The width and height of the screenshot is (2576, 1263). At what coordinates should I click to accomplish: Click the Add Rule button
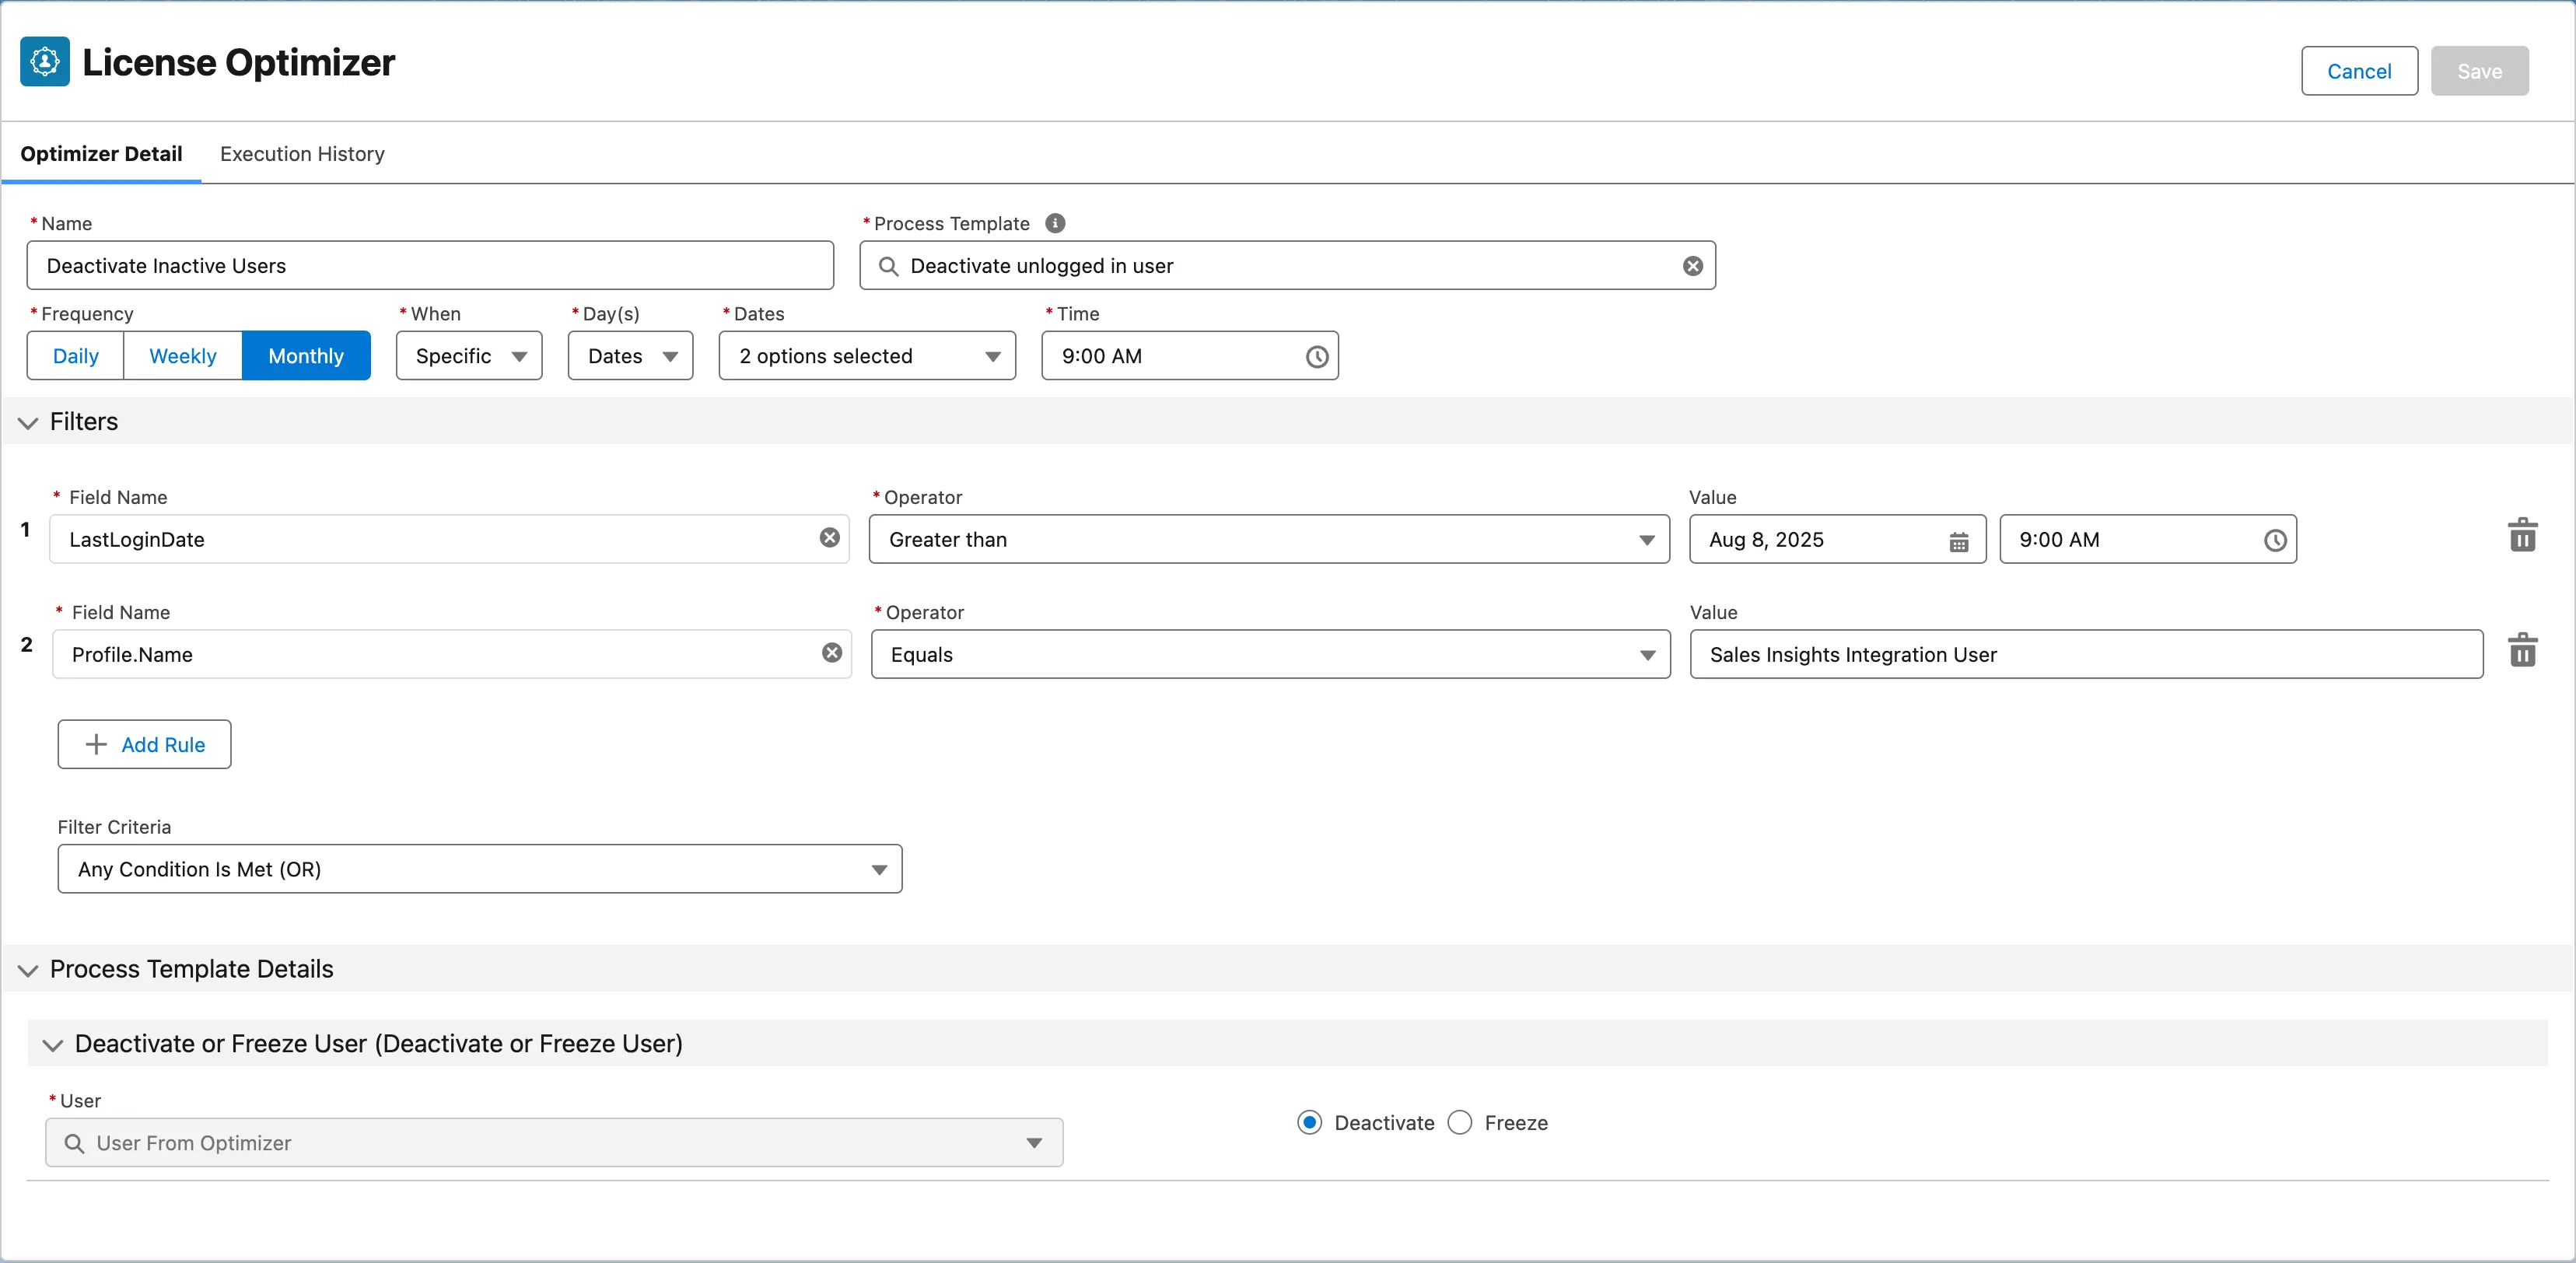click(144, 744)
